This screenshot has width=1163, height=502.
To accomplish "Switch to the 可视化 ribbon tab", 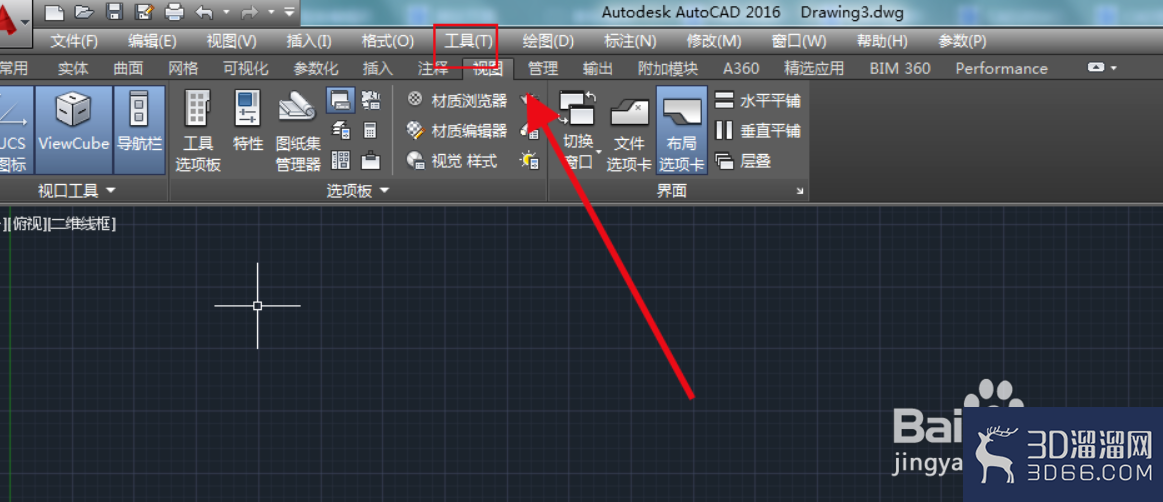I will tap(246, 68).
